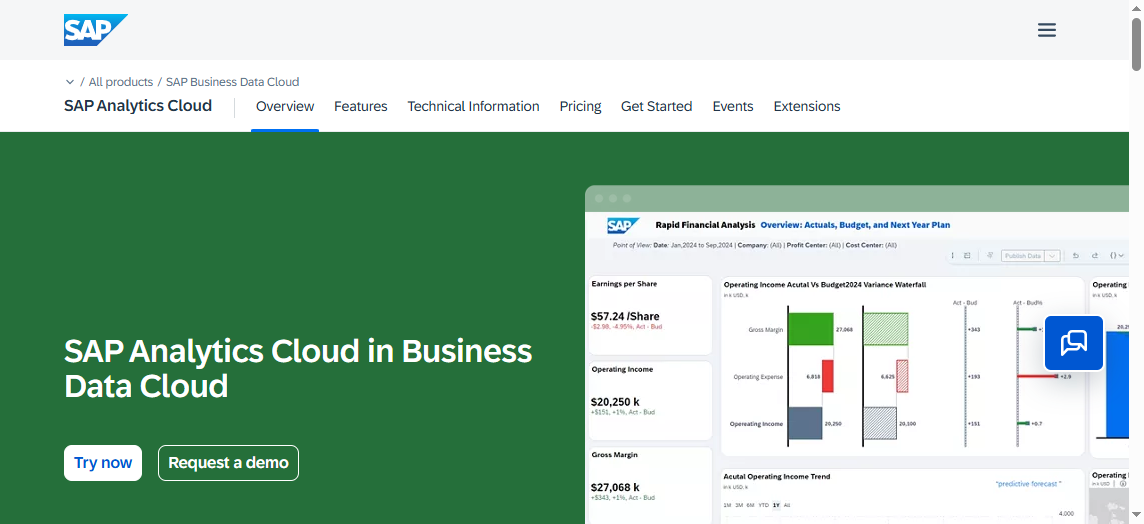Select the 6M time range option
1144x524 pixels.
click(x=750, y=505)
